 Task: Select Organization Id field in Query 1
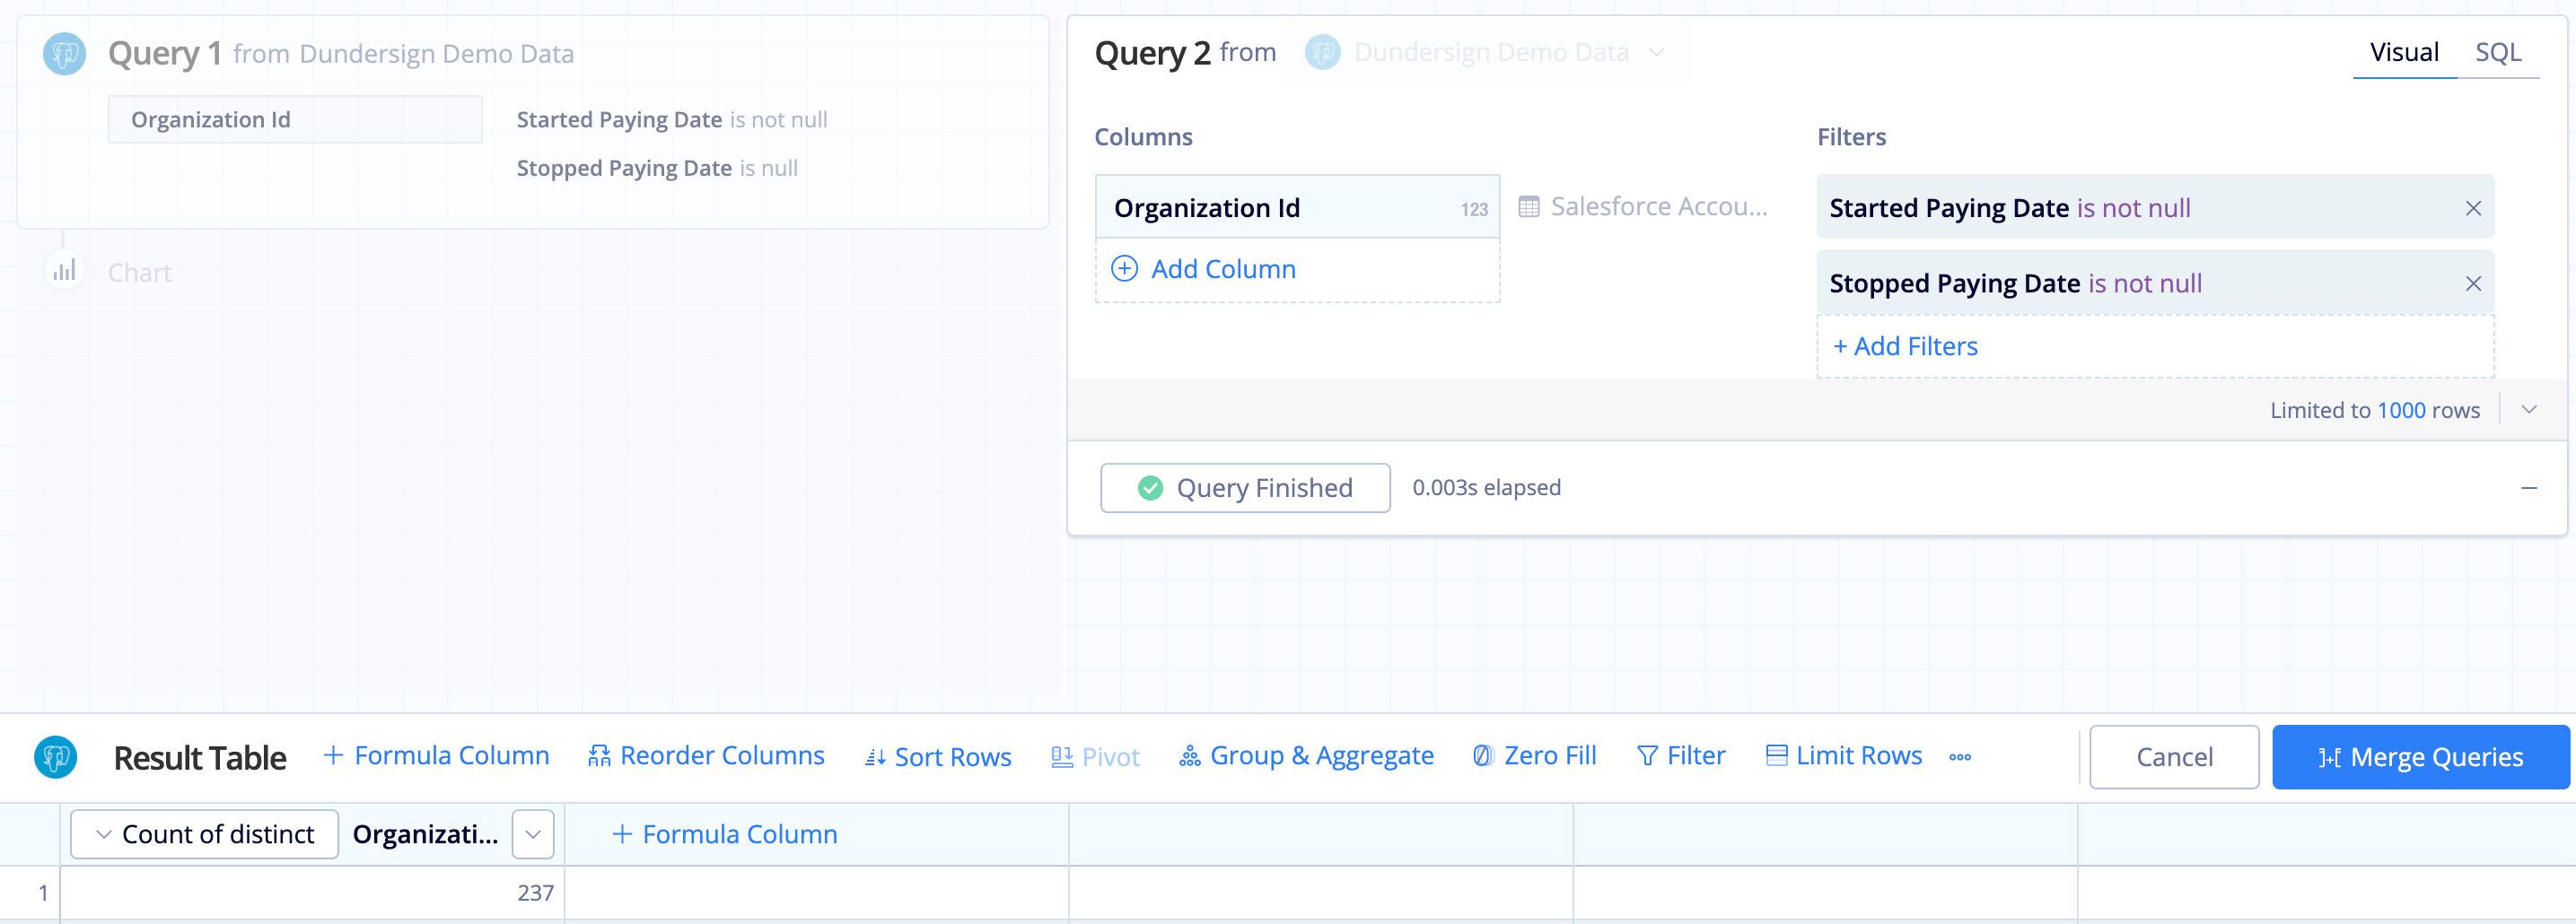(x=295, y=119)
